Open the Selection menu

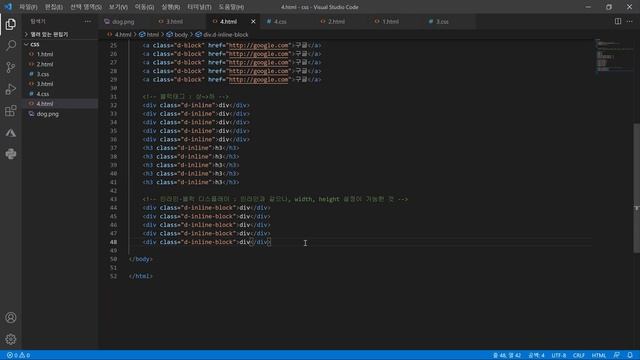(86, 7)
